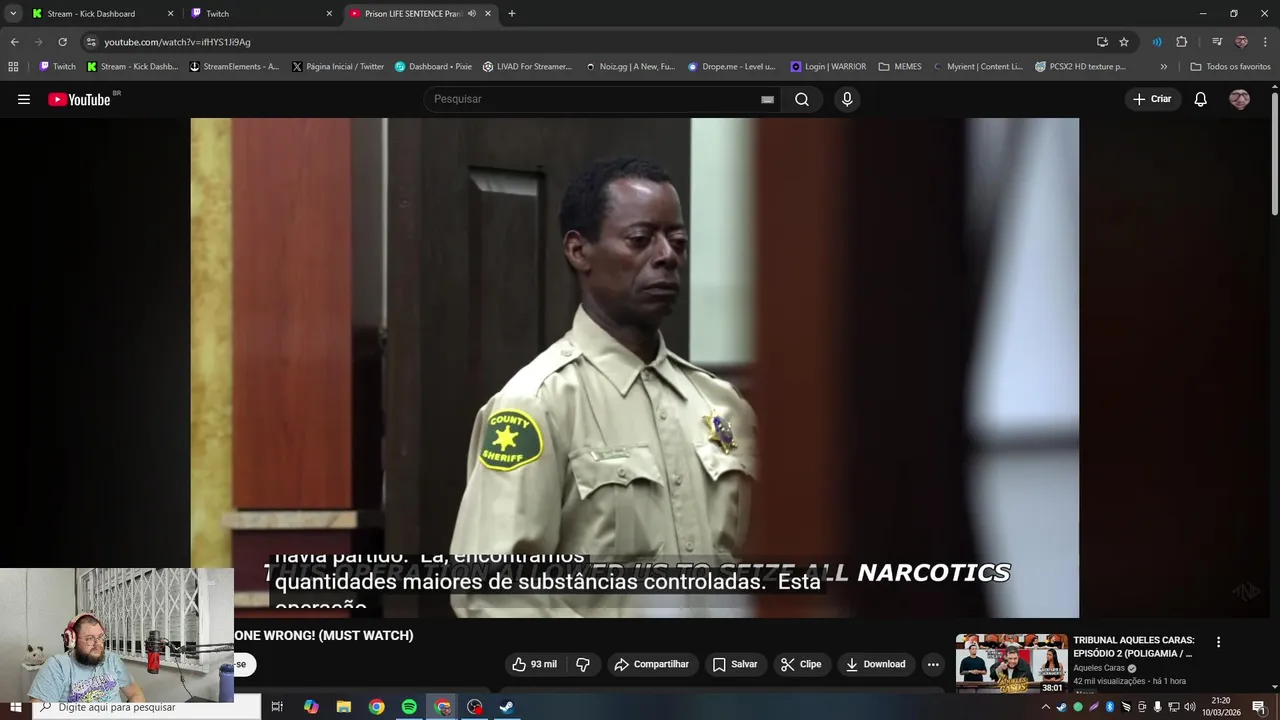1280x720 pixels.
Task: Open Task View on taskbar
Action: click(277, 707)
